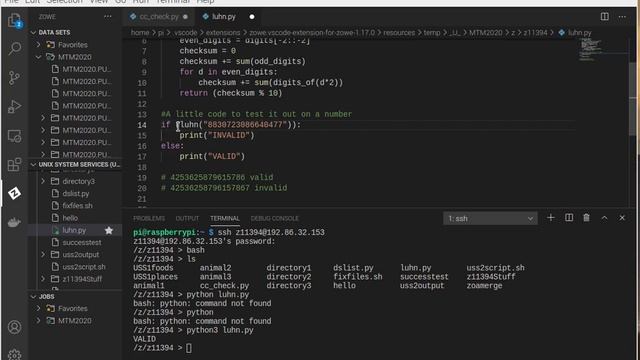Collapse the JOBS section
The height and width of the screenshot is (360, 640).
pos(75,297)
